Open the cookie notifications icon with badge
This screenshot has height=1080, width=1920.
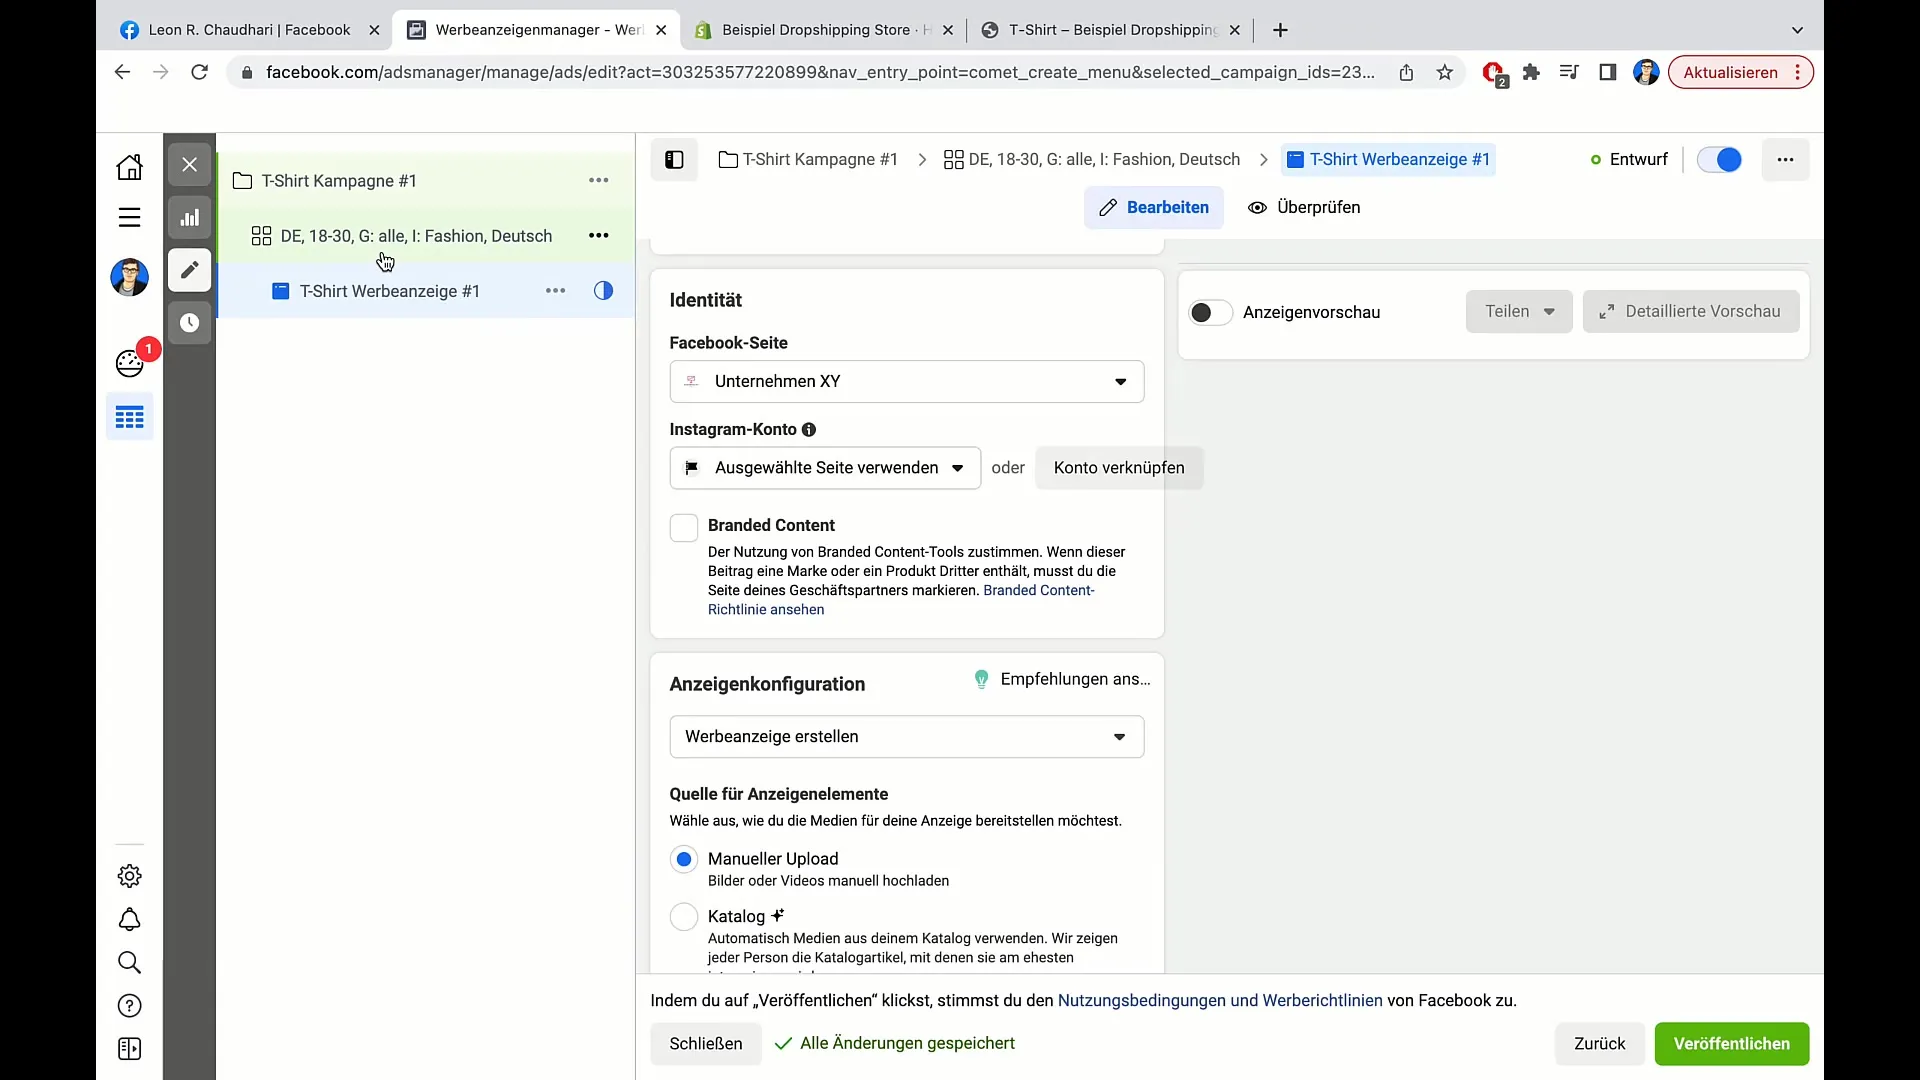130,362
